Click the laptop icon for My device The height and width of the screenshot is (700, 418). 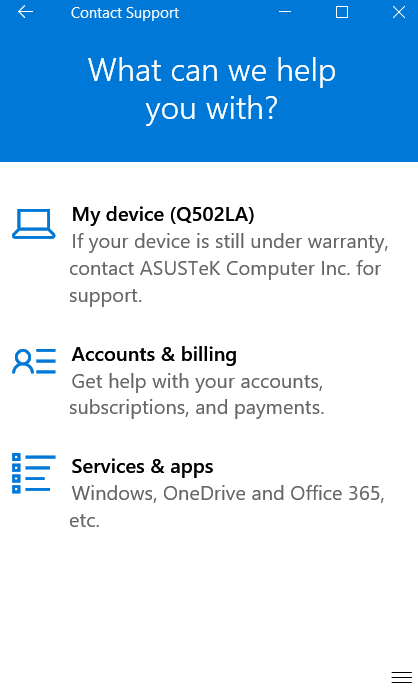point(34,224)
